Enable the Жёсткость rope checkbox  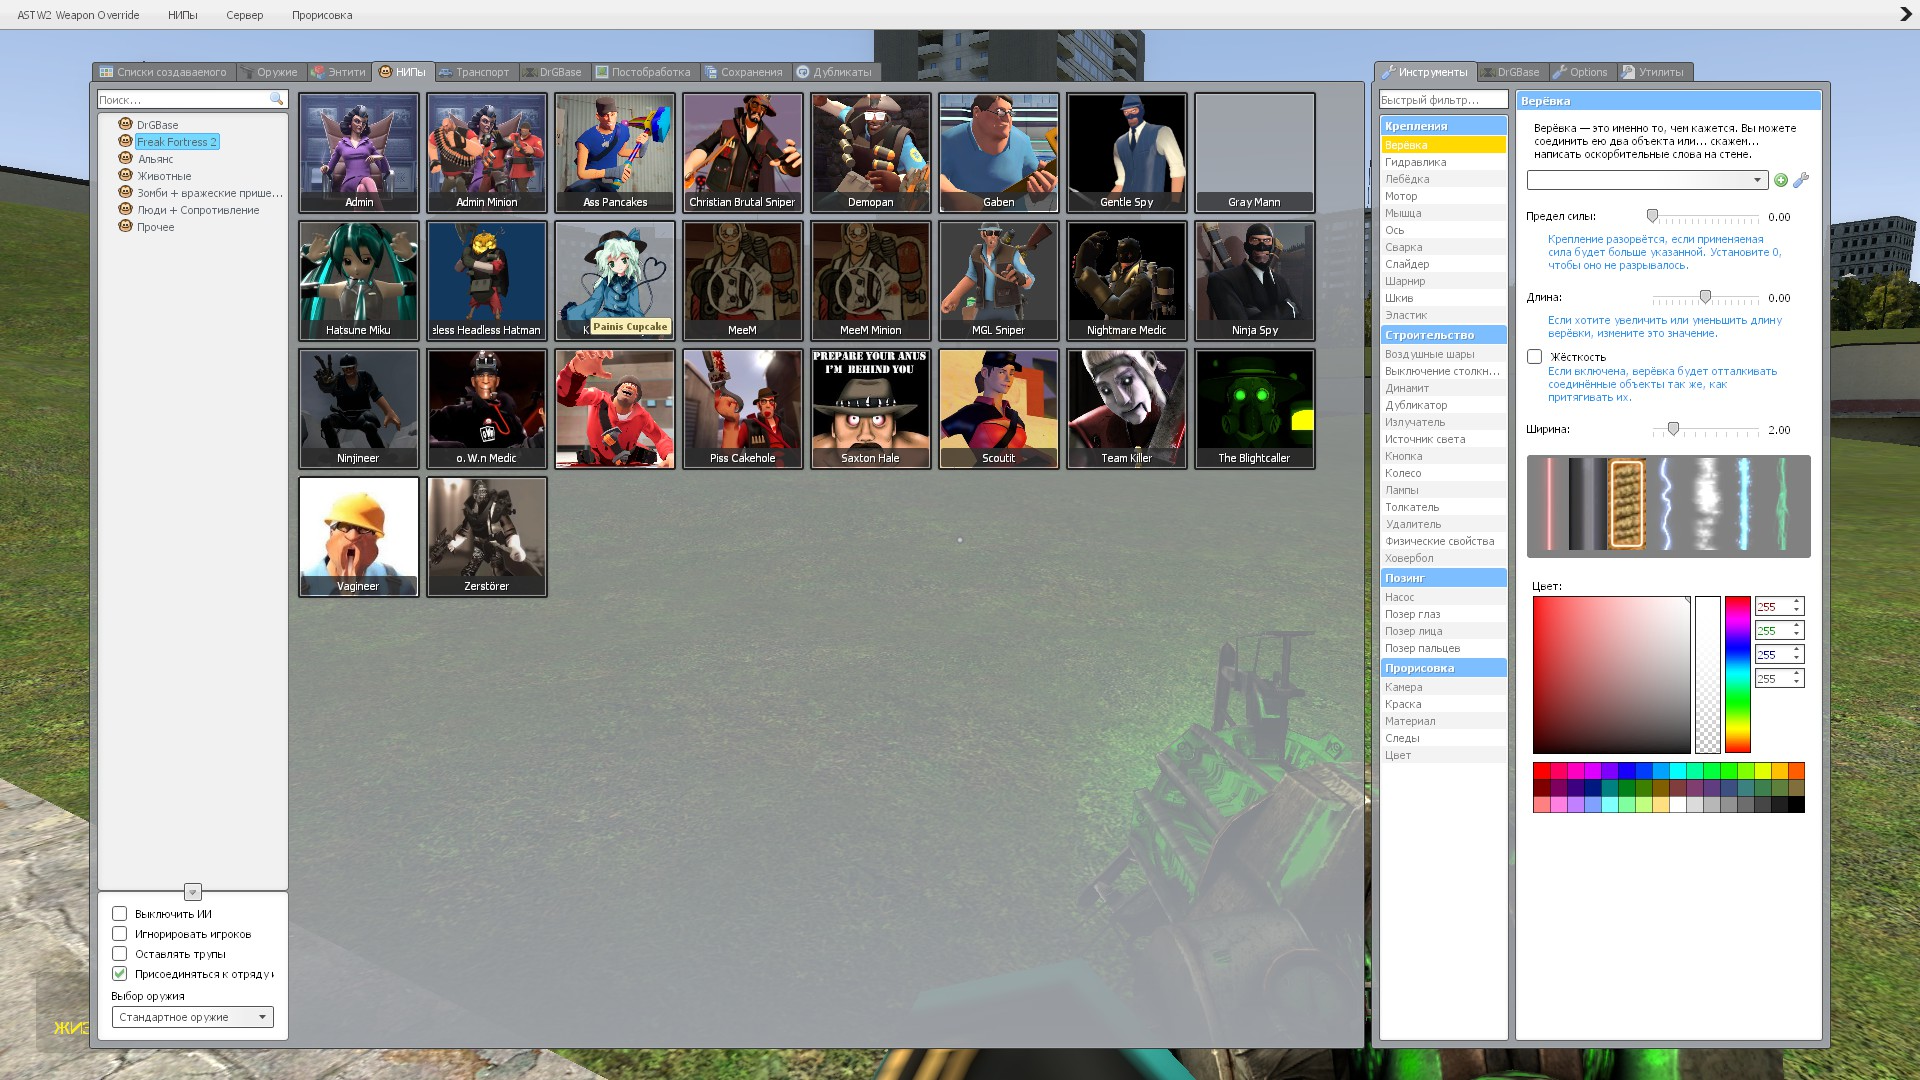click(x=1534, y=357)
